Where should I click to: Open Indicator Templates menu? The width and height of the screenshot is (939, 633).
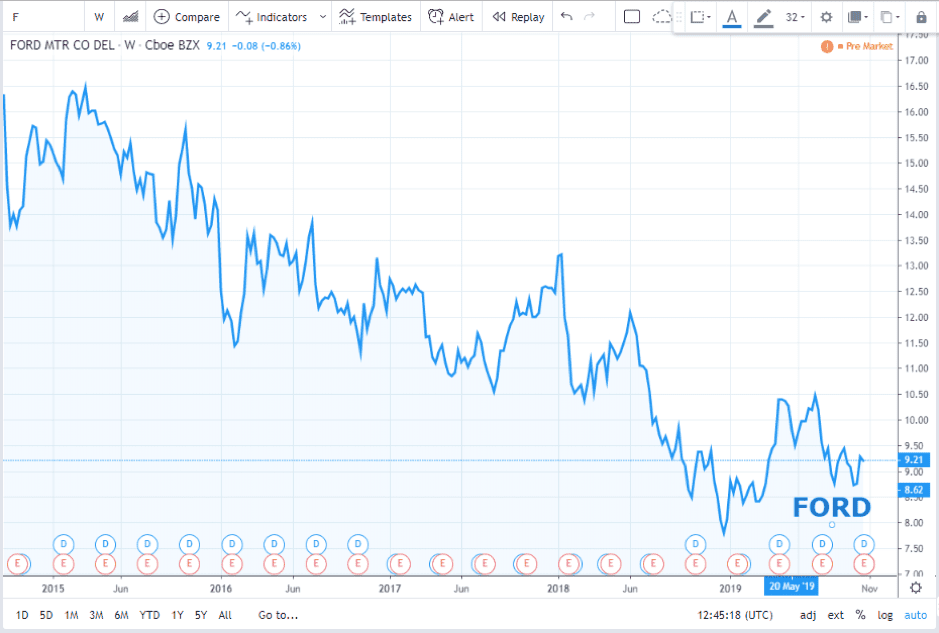375,17
